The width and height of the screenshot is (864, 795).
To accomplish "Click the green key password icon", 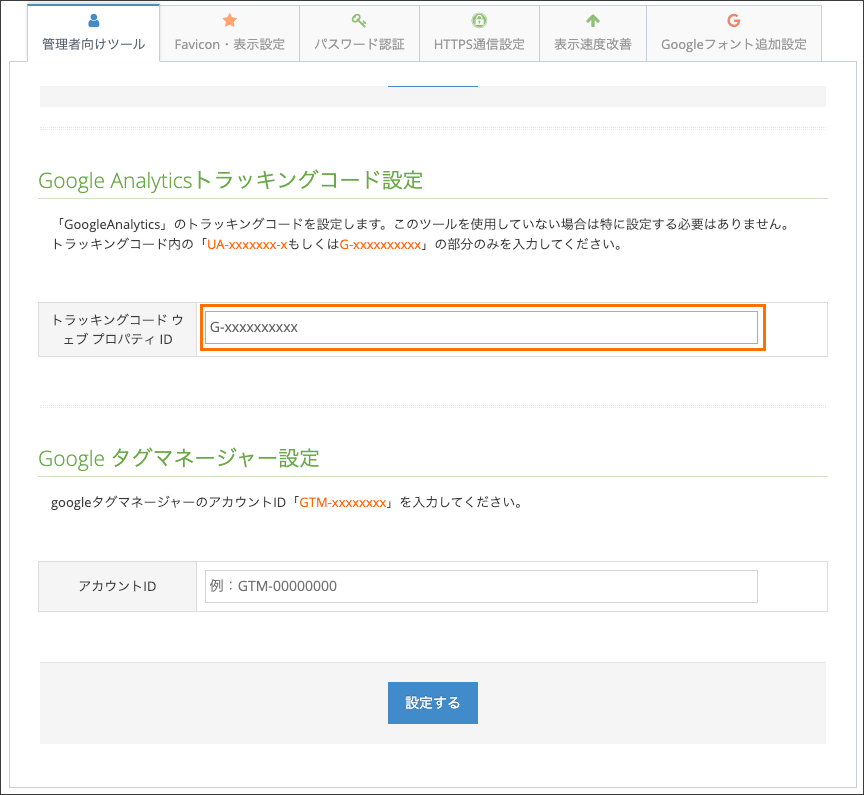I will (359, 20).
